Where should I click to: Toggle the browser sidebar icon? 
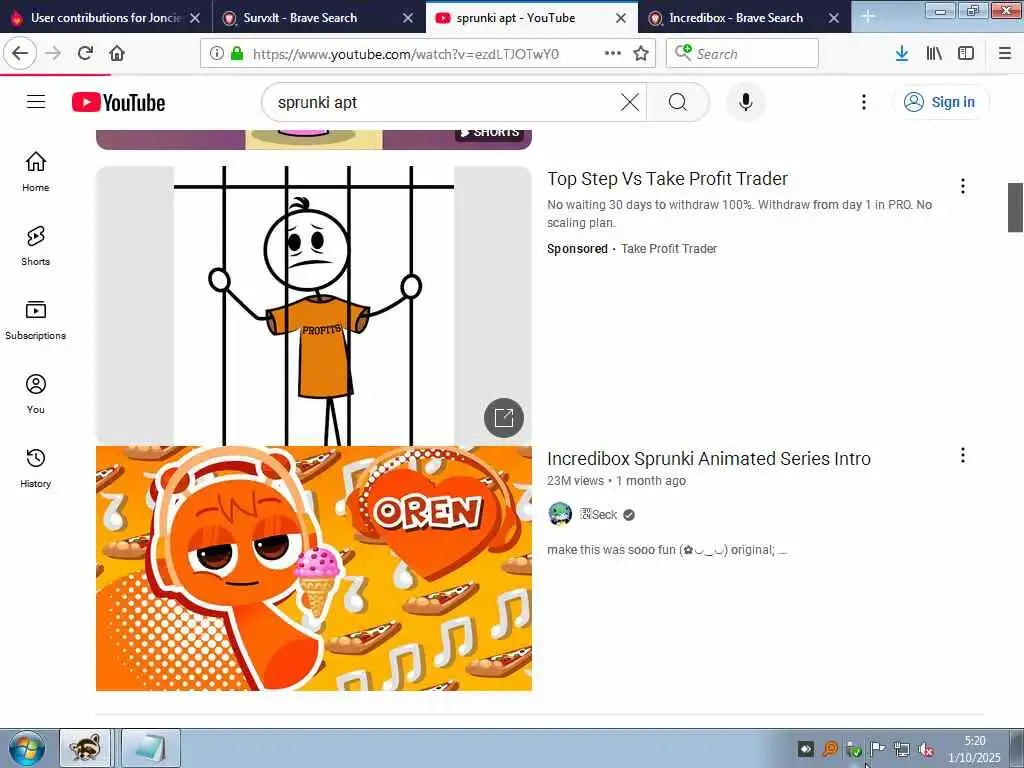coord(966,54)
